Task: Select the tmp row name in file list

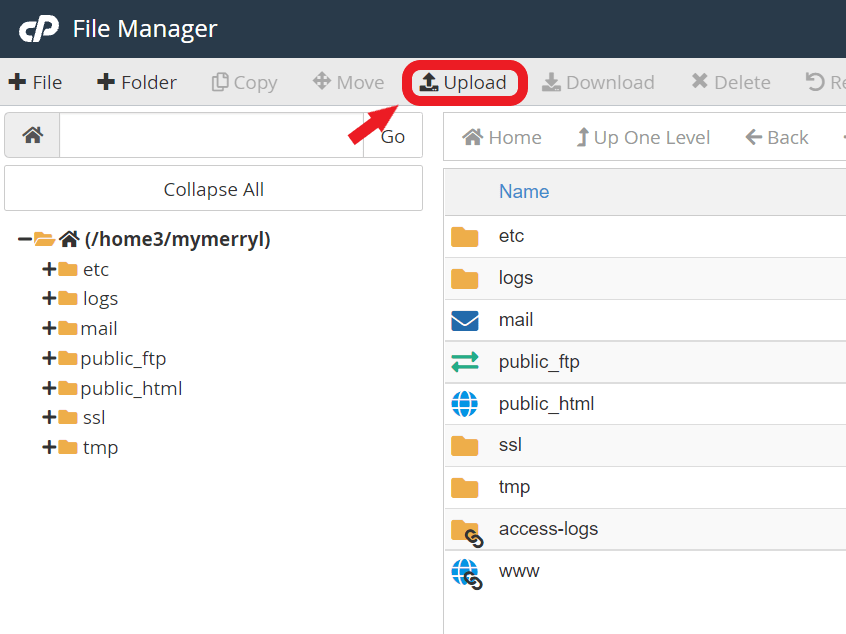Action: 514,487
